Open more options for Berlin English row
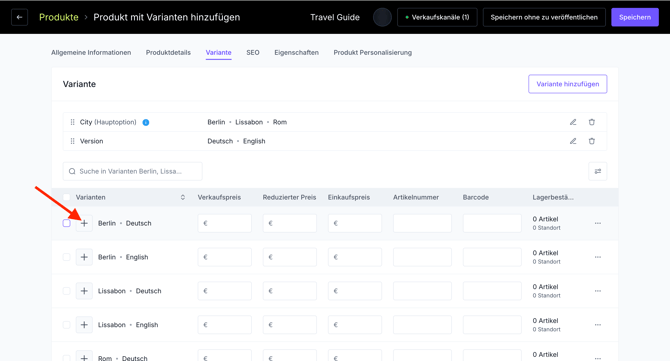The height and width of the screenshot is (361, 670). pos(597,257)
